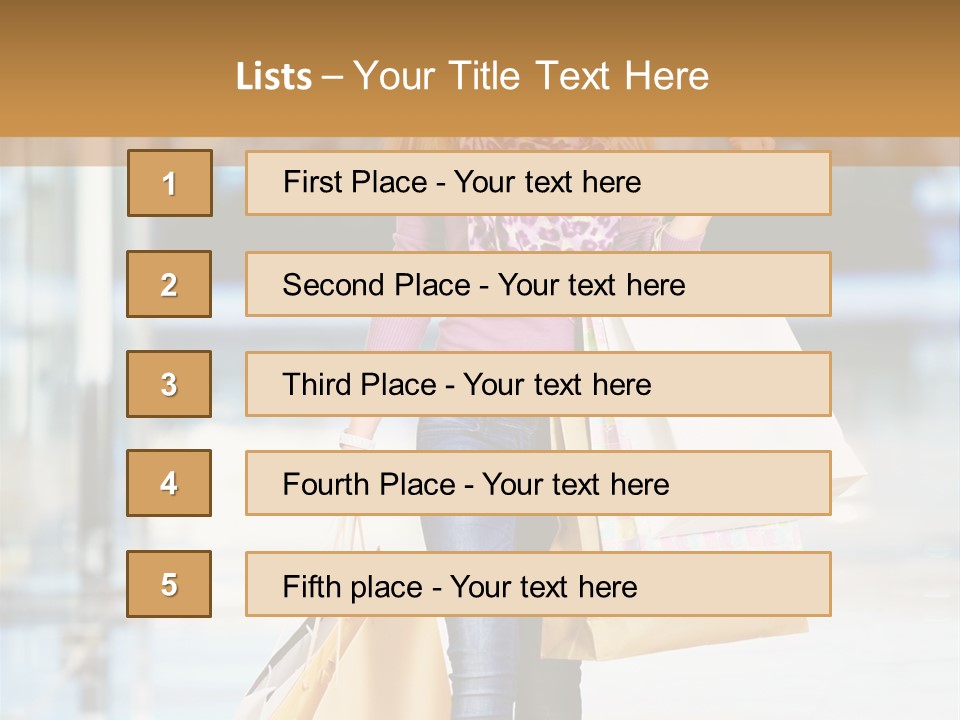Click the words 'Your Title Text Here'

531,76
